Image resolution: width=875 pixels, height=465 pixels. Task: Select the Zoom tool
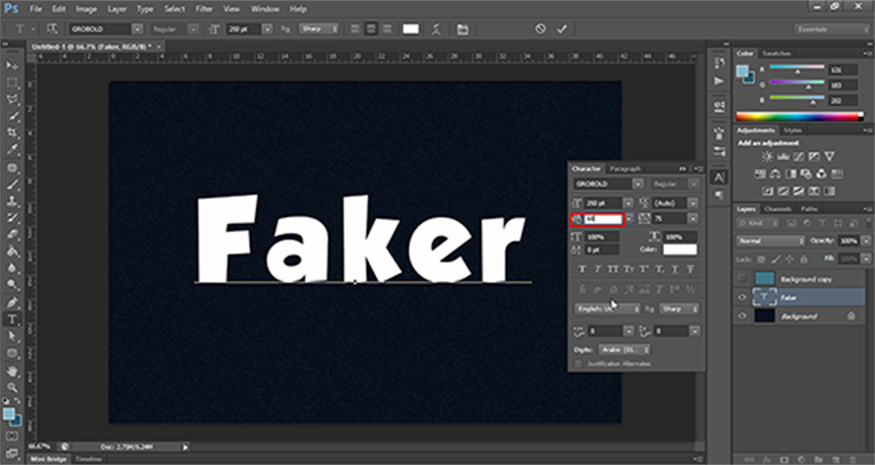click(x=12, y=385)
